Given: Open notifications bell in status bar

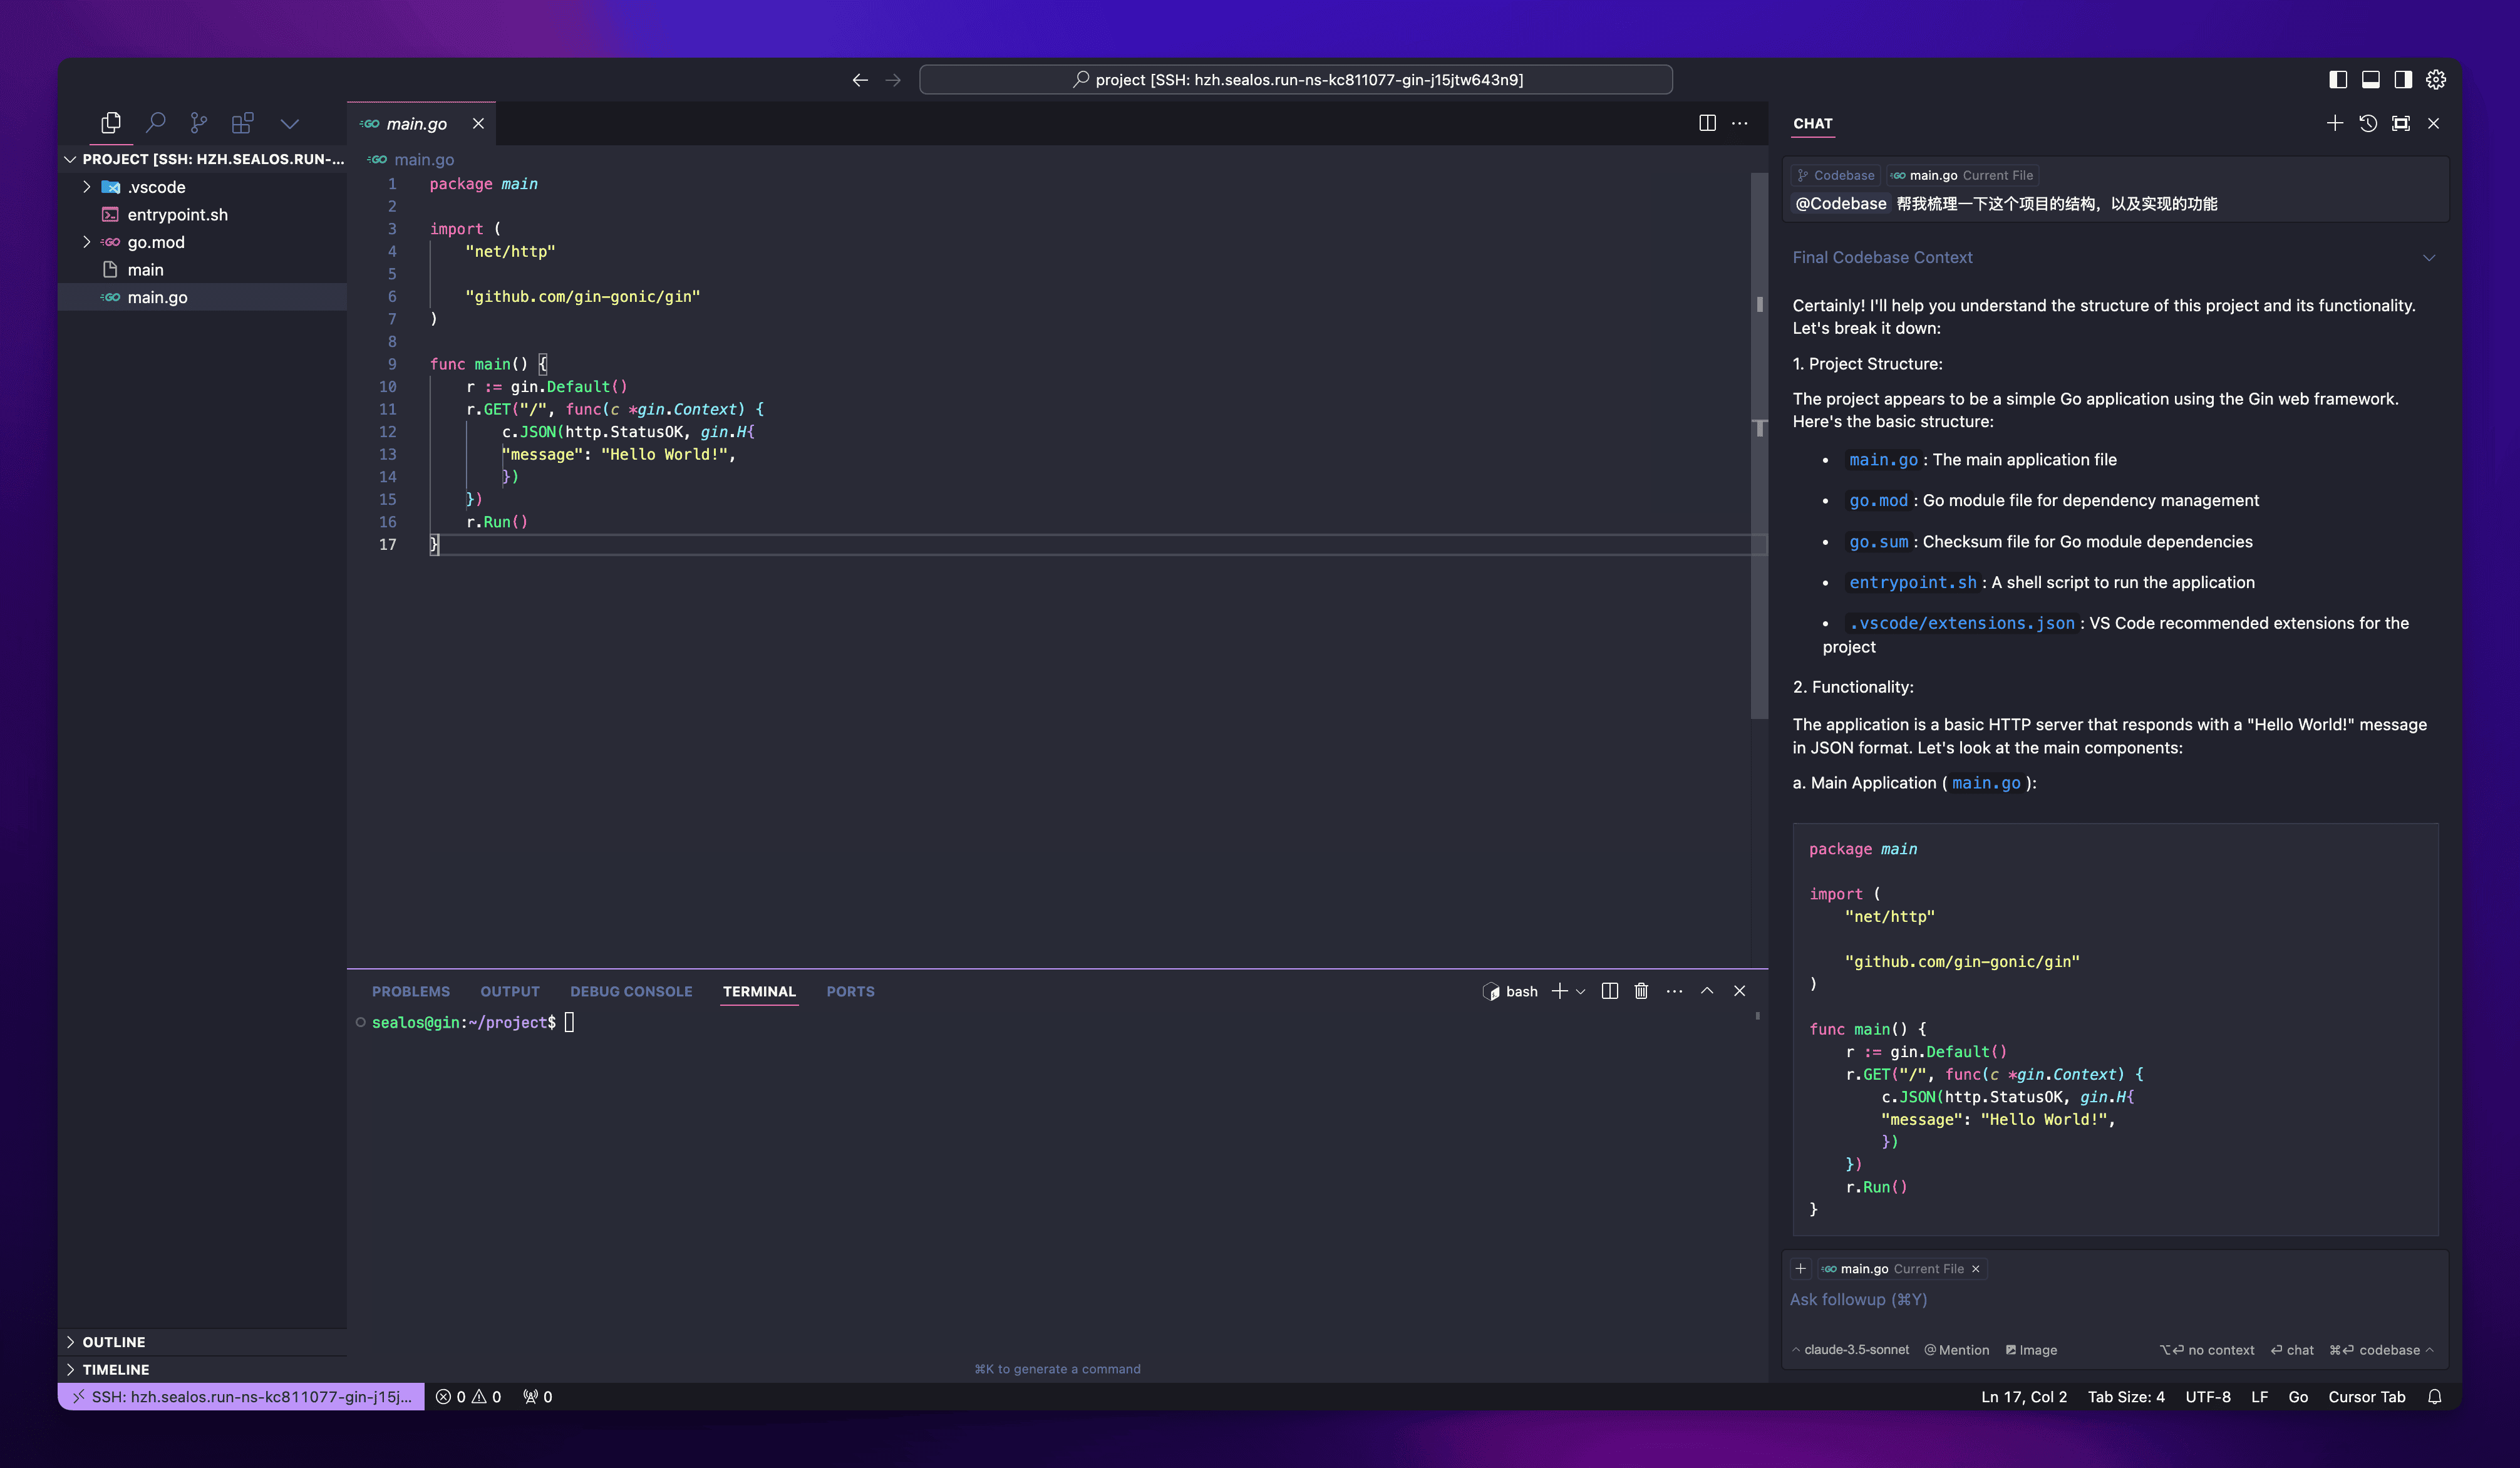Looking at the screenshot, I should (2434, 1397).
